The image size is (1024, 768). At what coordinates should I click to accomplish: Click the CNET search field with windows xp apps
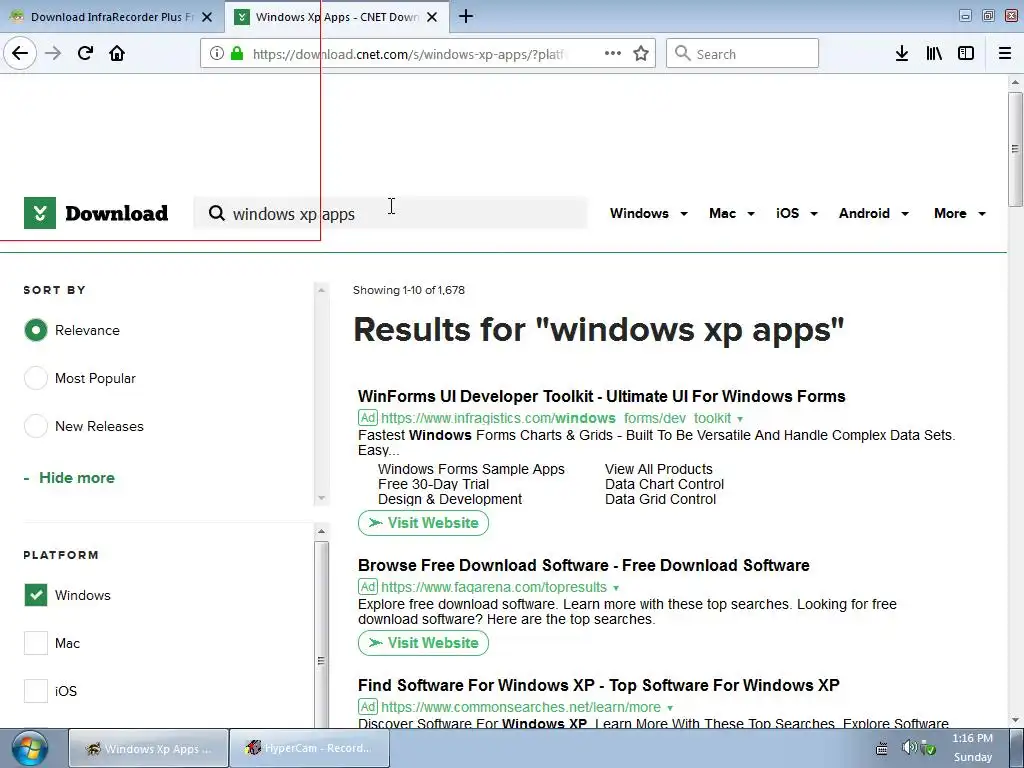[391, 213]
